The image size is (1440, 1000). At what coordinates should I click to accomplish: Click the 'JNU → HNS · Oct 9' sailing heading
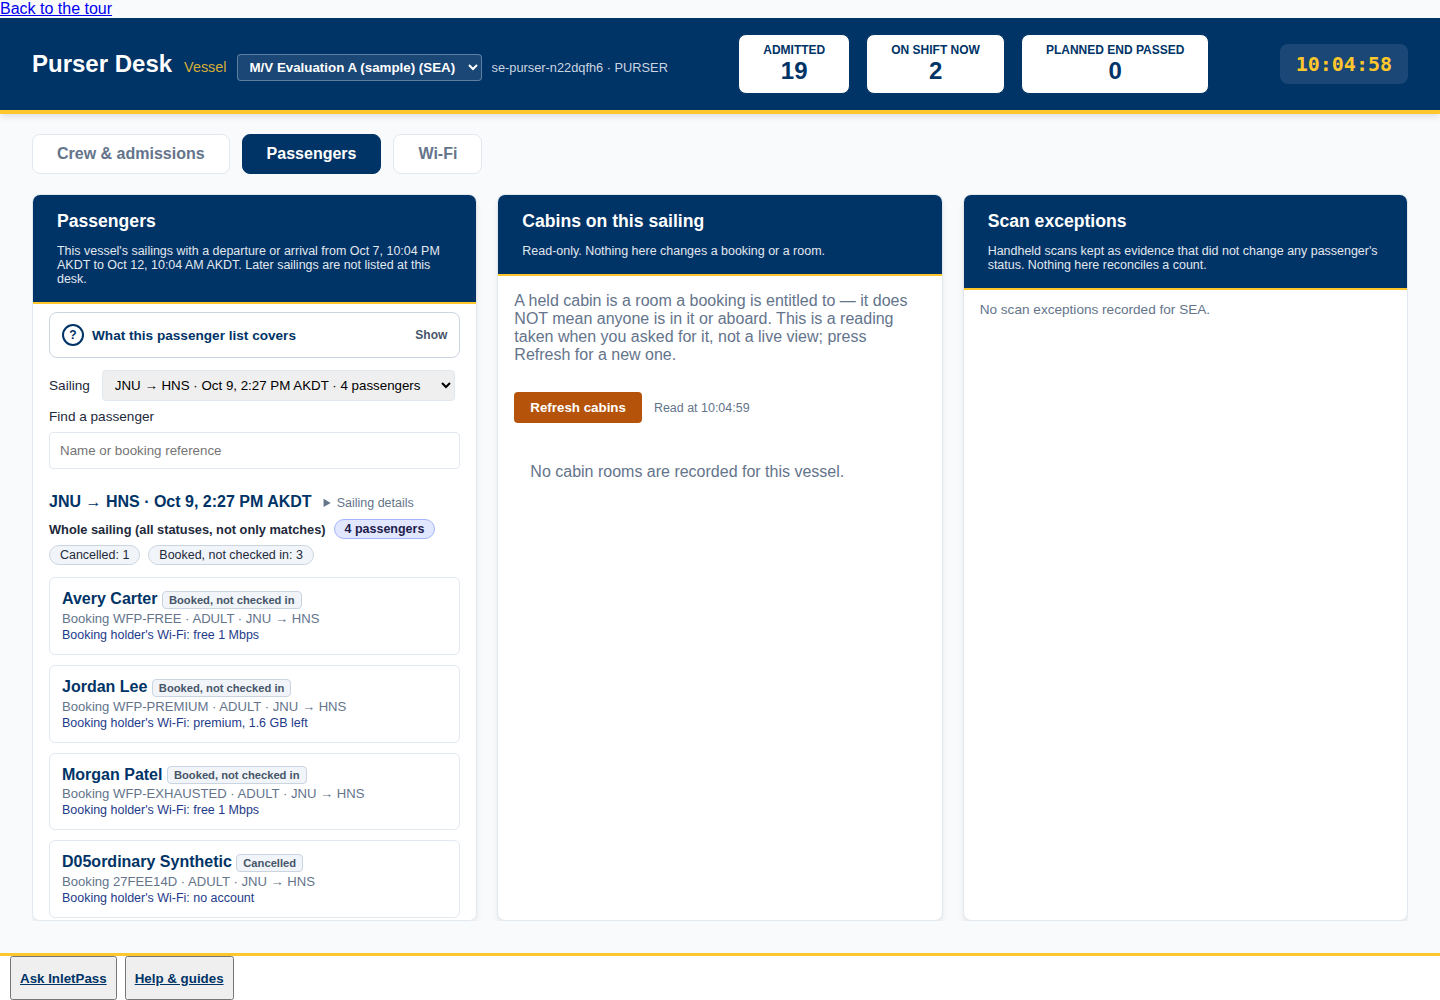coord(180,502)
